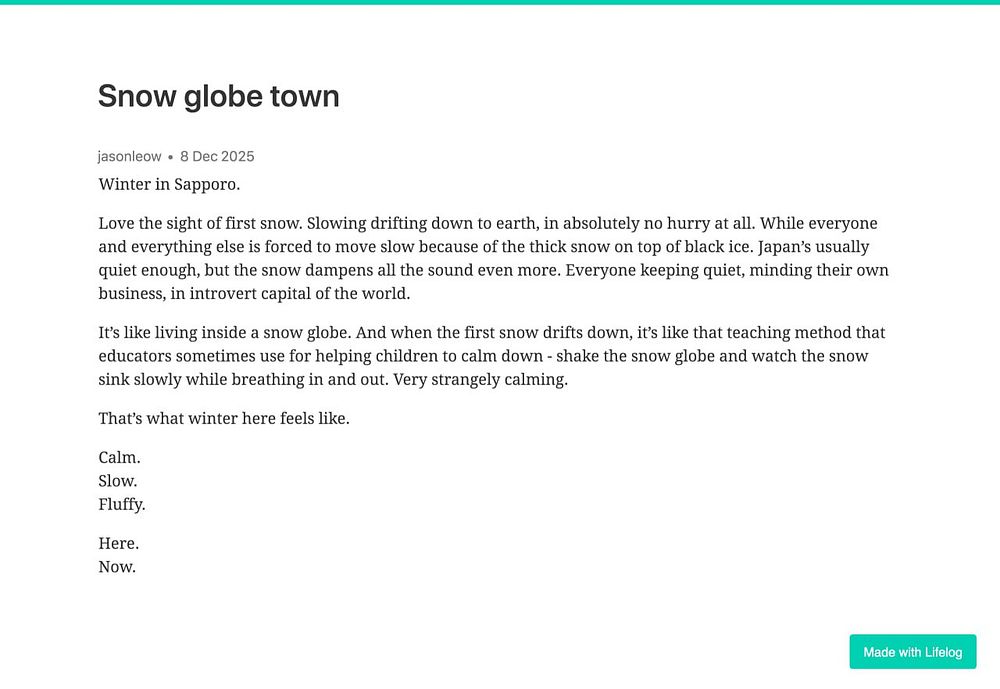Click the word "Here."
Image resolution: width=1000 pixels, height=689 pixels.
(x=119, y=544)
